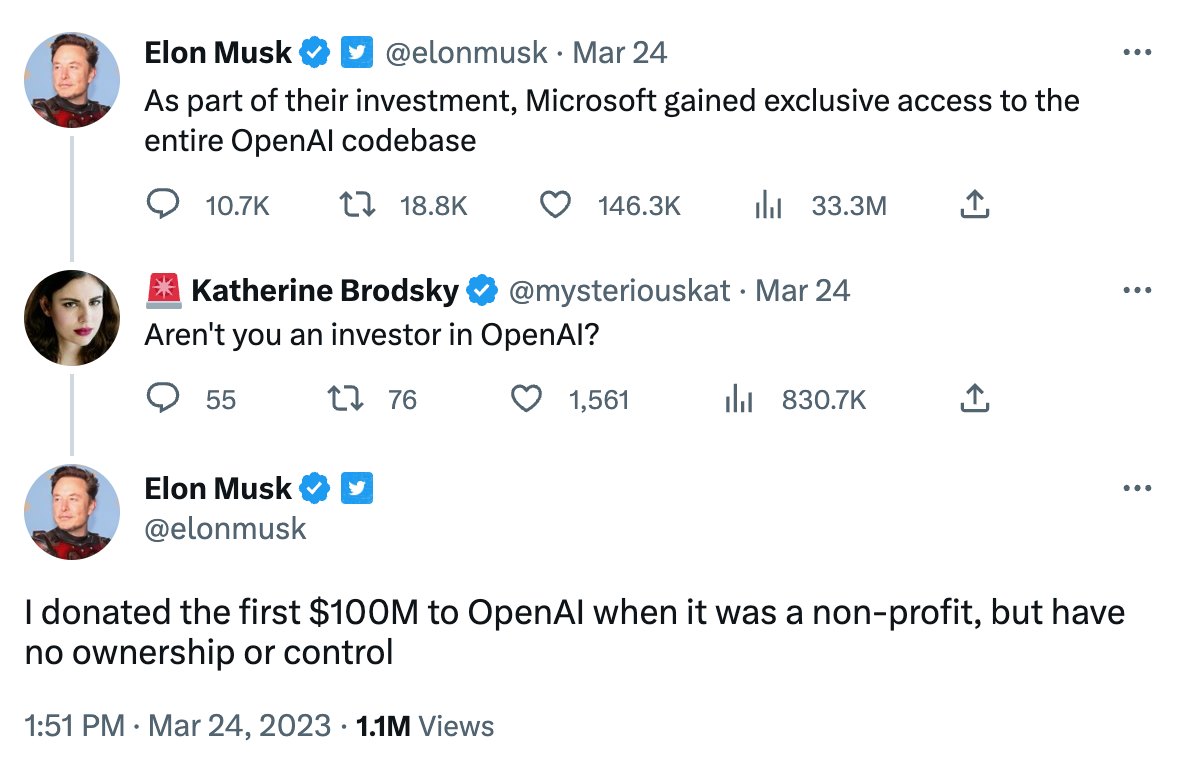This screenshot has width=1184, height=768.
Task: Share Katherine Brodsky's tweet
Action: tap(974, 400)
